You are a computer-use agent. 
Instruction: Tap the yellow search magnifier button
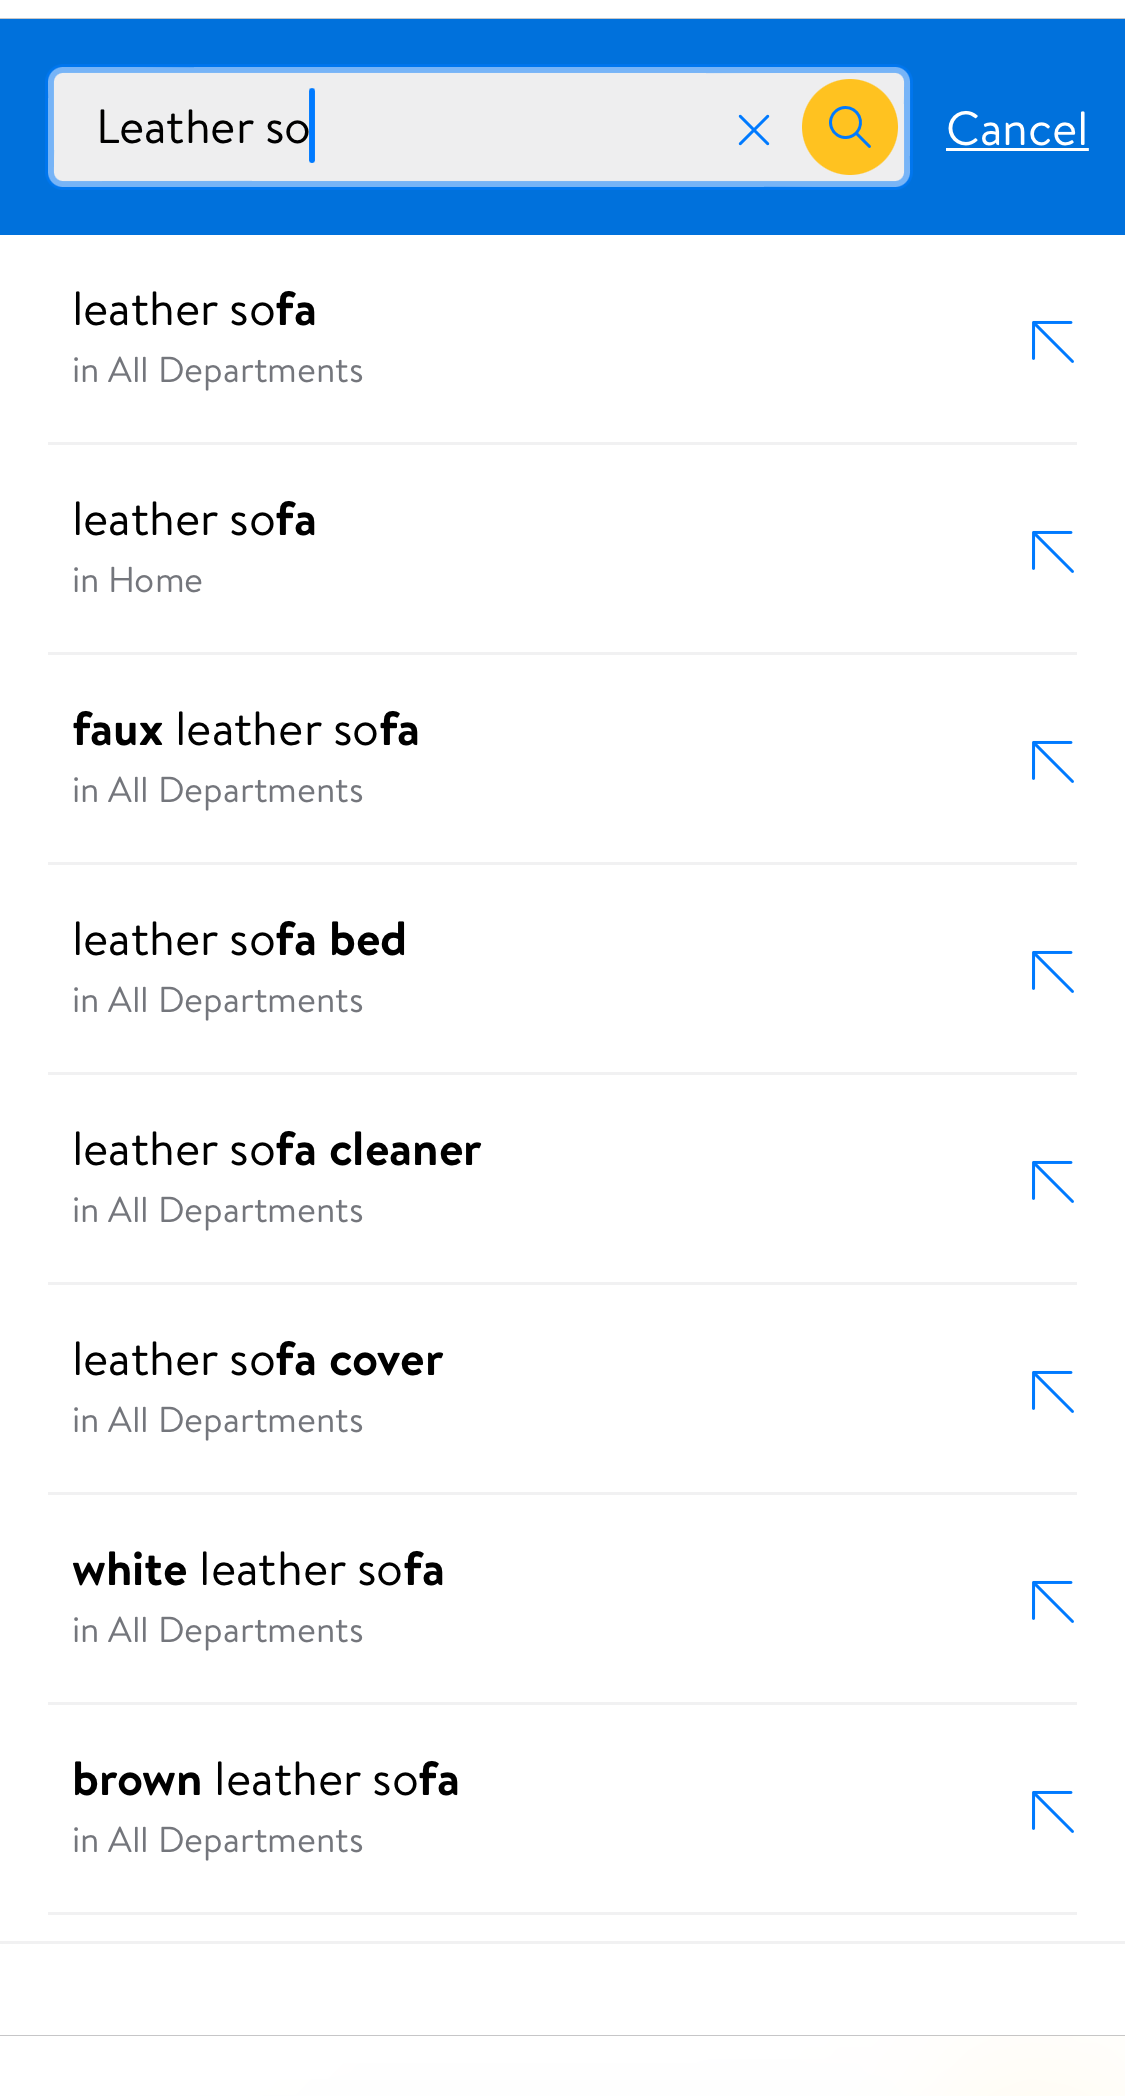tap(849, 127)
